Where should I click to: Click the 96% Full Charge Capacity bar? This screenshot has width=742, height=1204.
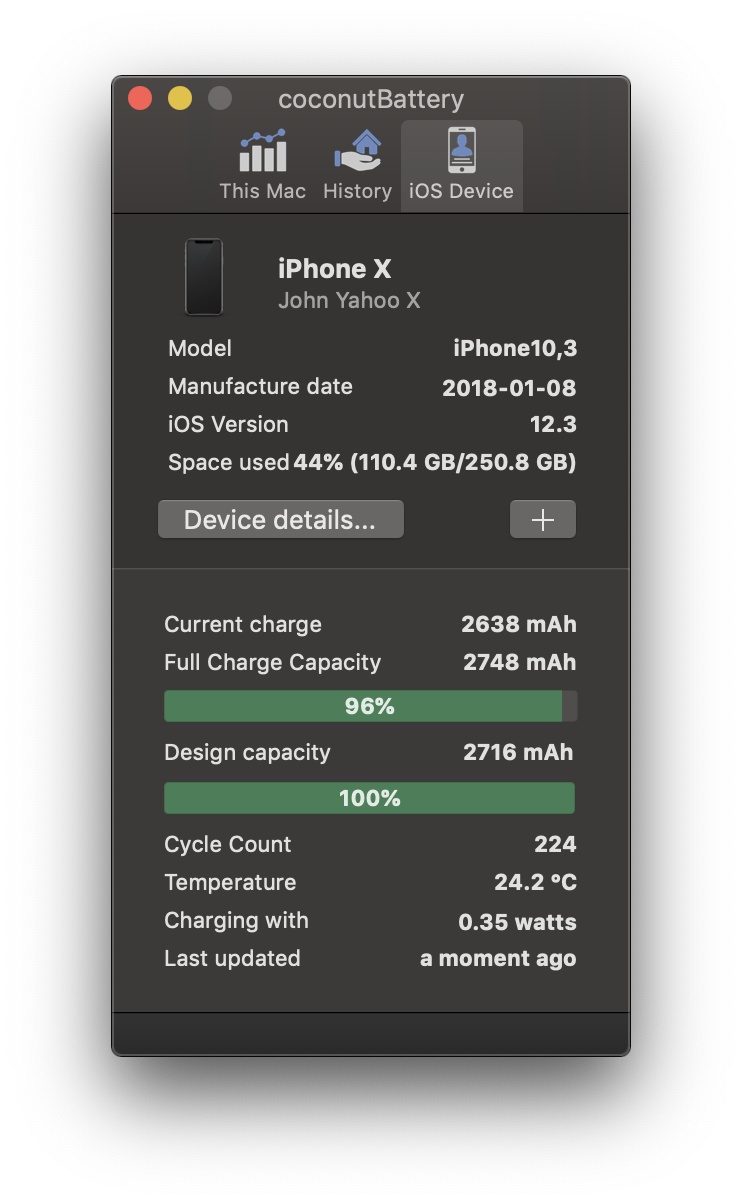coord(370,705)
